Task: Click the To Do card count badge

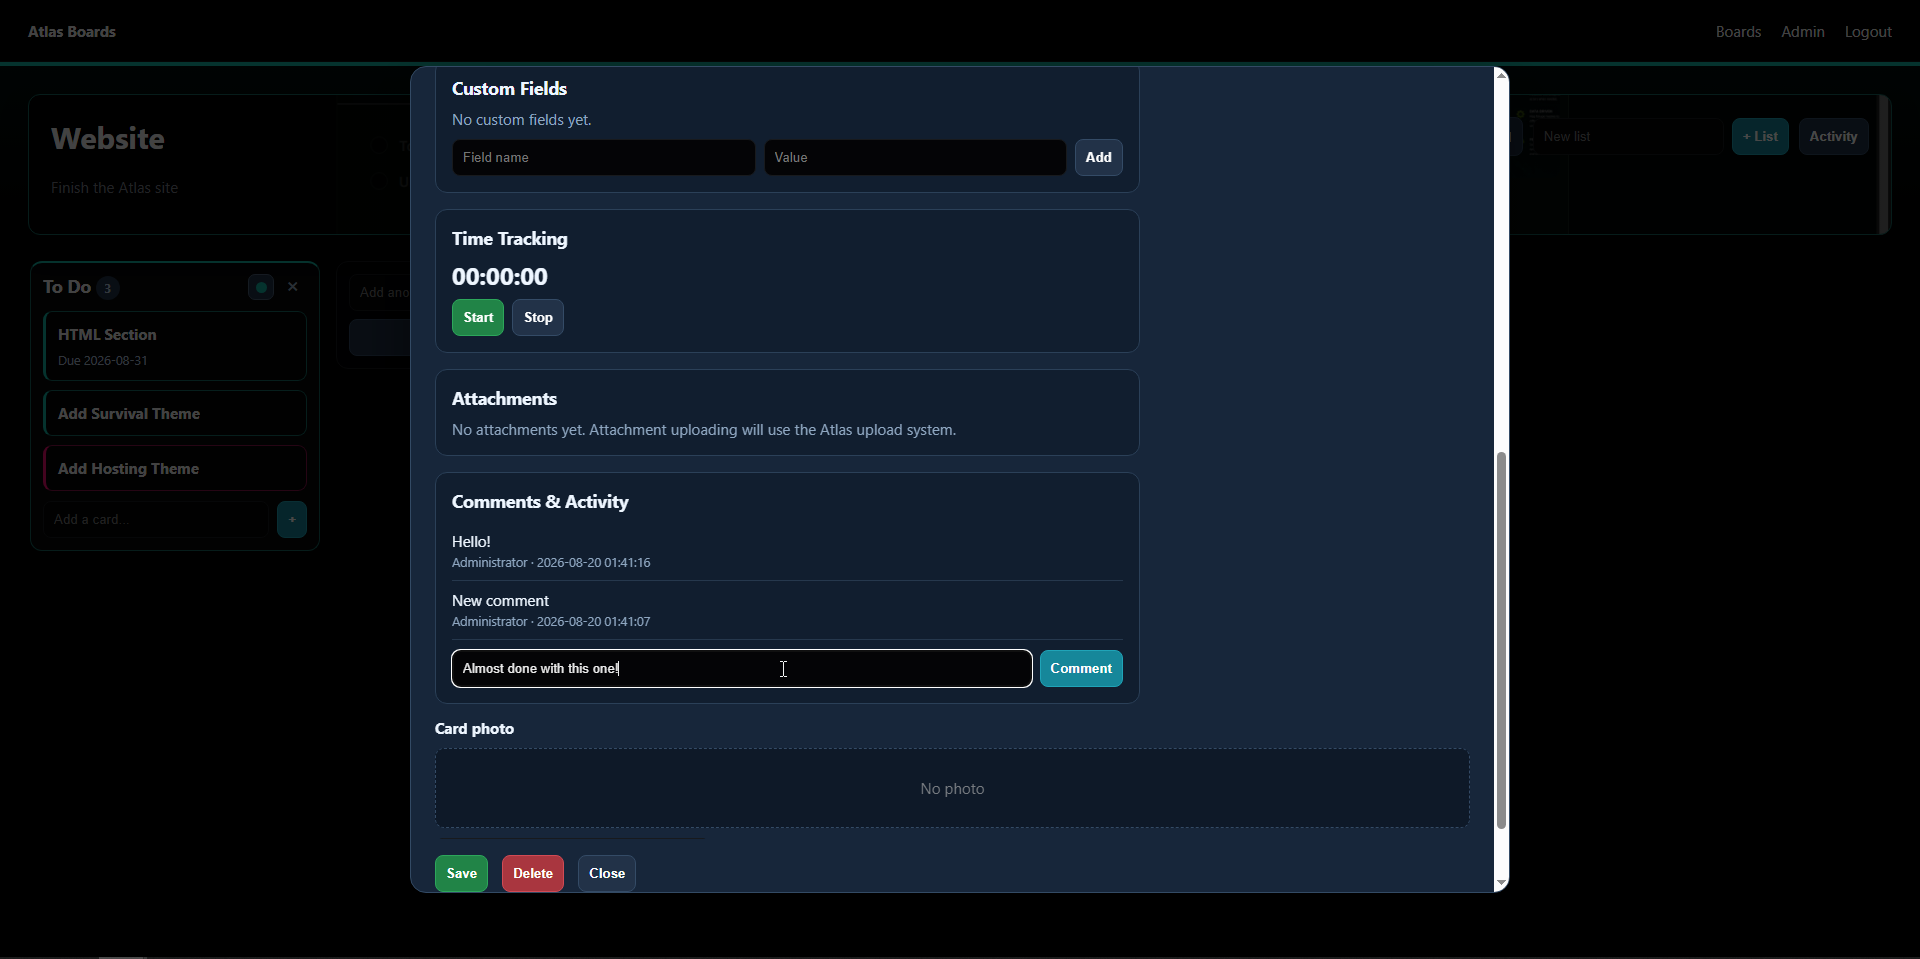Action: [108, 288]
